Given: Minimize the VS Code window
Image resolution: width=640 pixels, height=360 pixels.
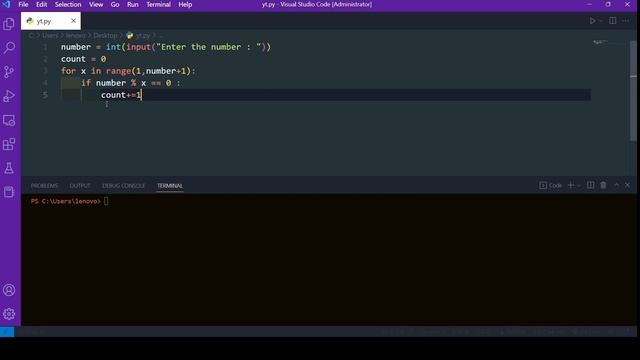Looking at the screenshot, I should (589, 4).
